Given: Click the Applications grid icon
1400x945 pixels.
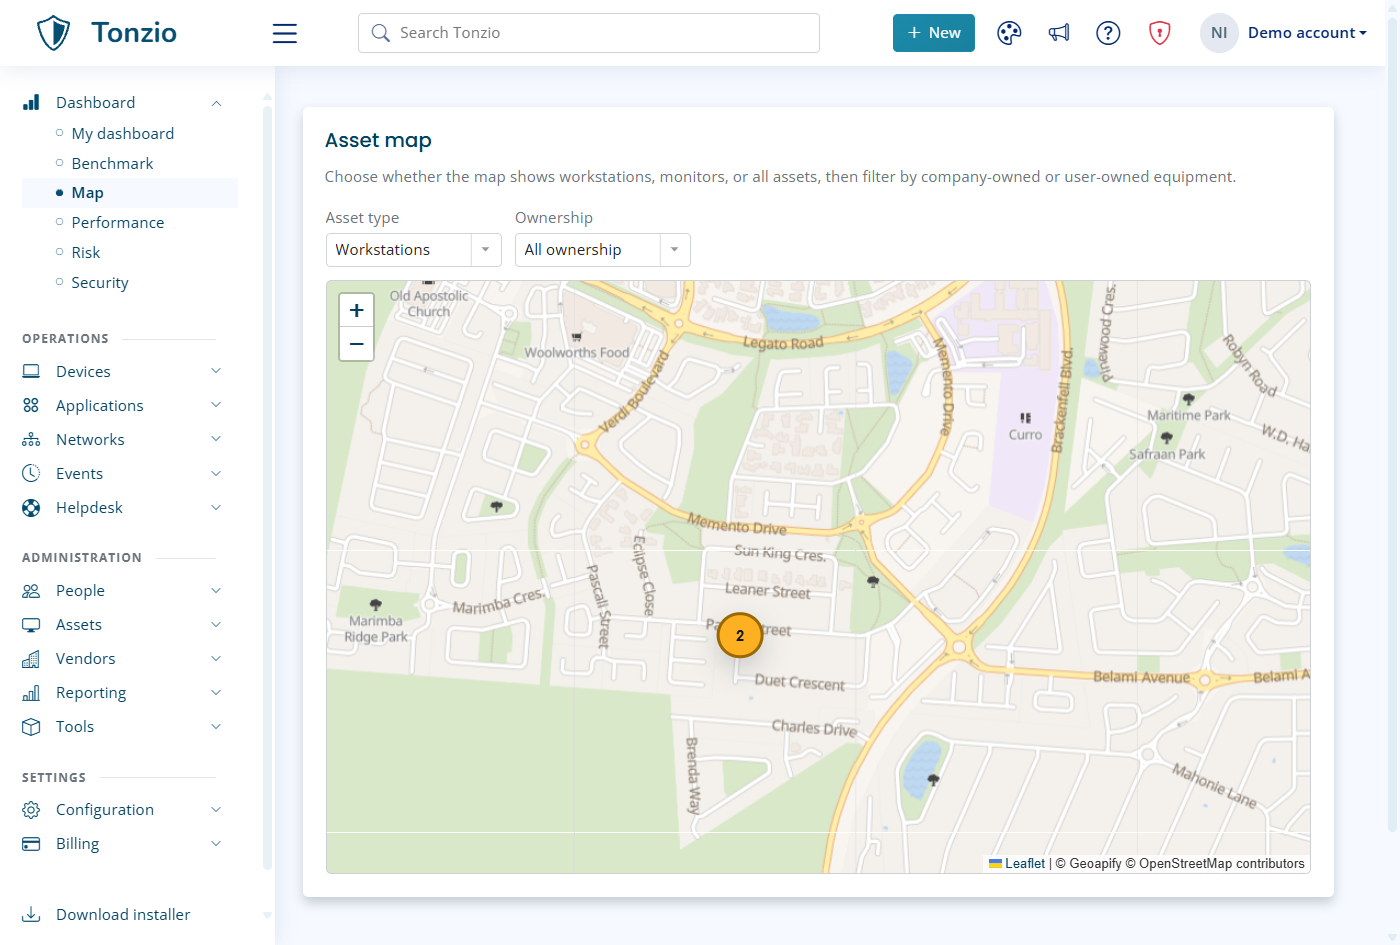Looking at the screenshot, I should tap(31, 405).
